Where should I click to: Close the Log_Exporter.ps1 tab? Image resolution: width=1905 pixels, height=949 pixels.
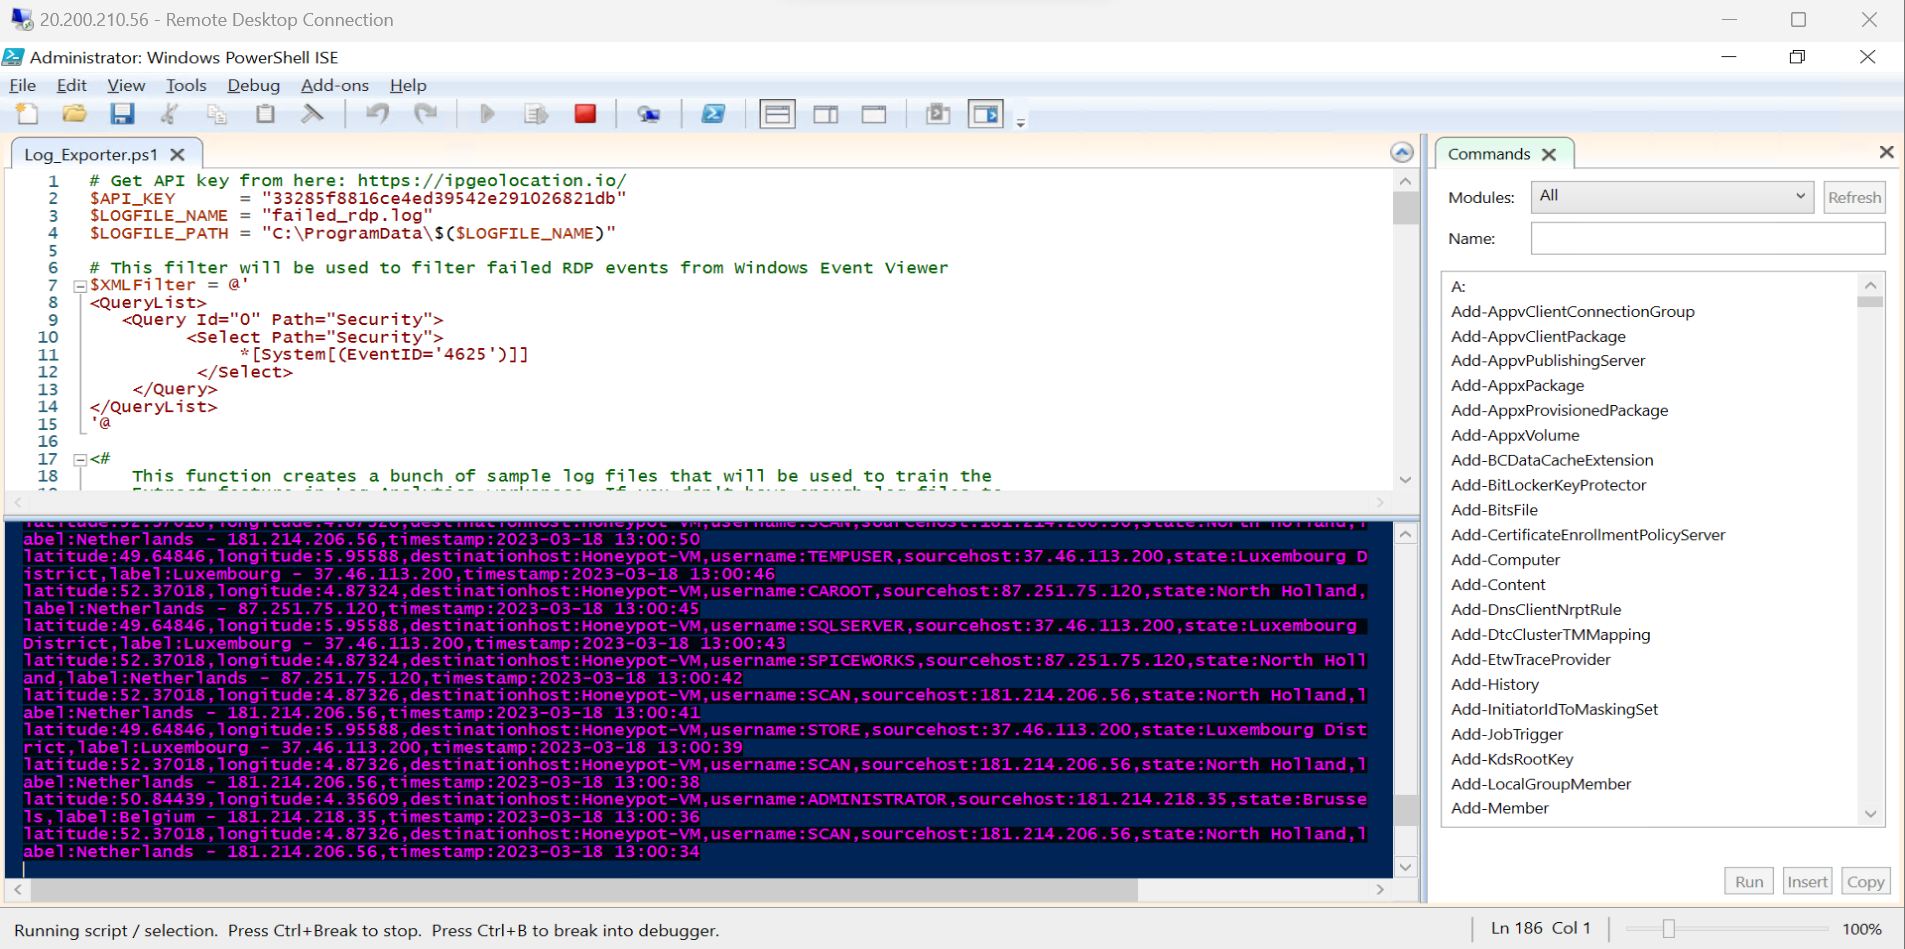[177, 154]
